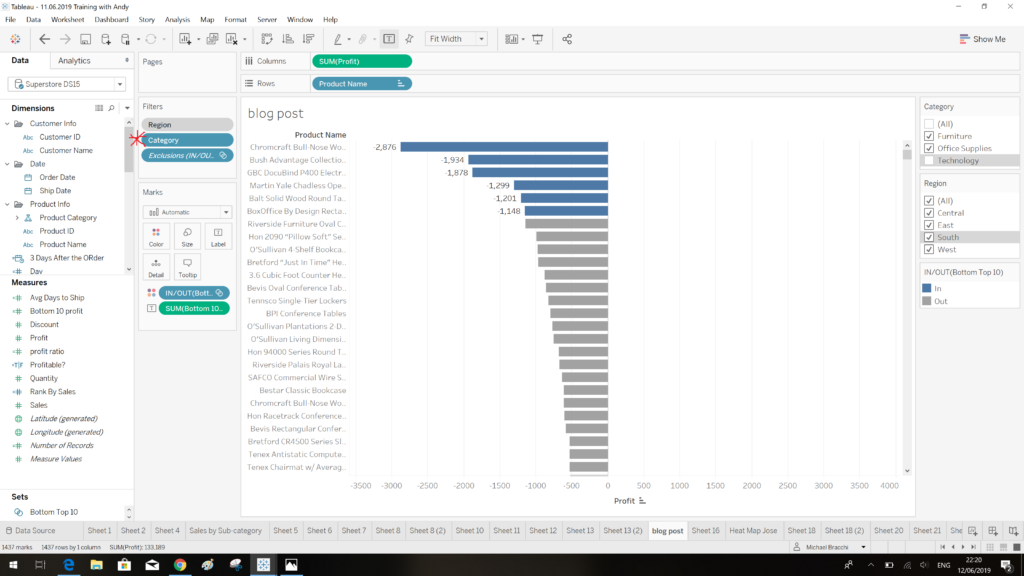
Task: Uncheck the Furniture category checkbox
Action: point(929,136)
